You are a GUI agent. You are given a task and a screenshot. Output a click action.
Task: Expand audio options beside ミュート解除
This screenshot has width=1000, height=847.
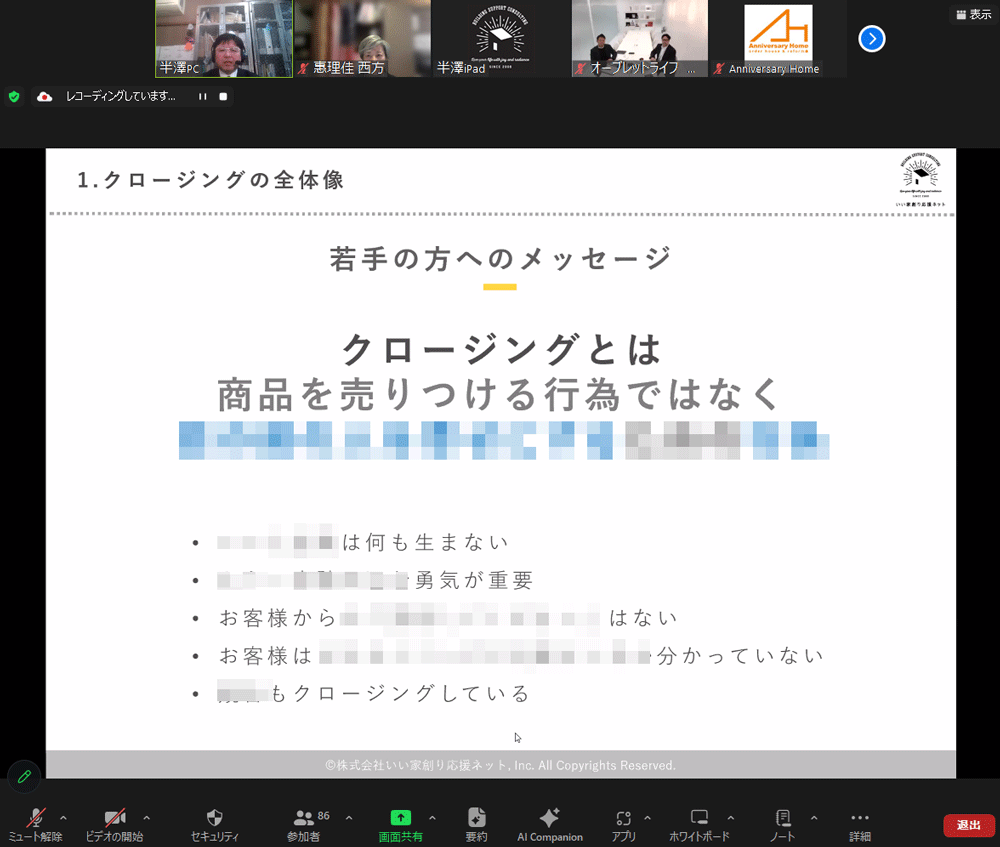coord(64,817)
